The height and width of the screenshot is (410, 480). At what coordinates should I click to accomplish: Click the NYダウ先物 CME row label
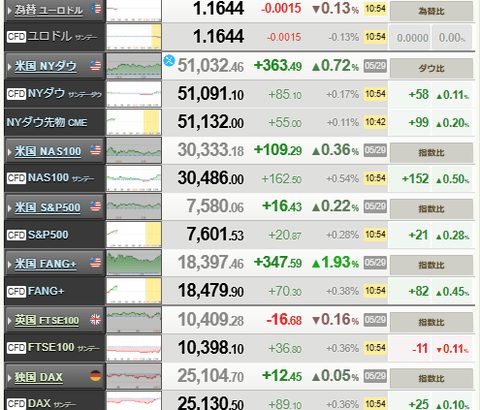[47, 122]
